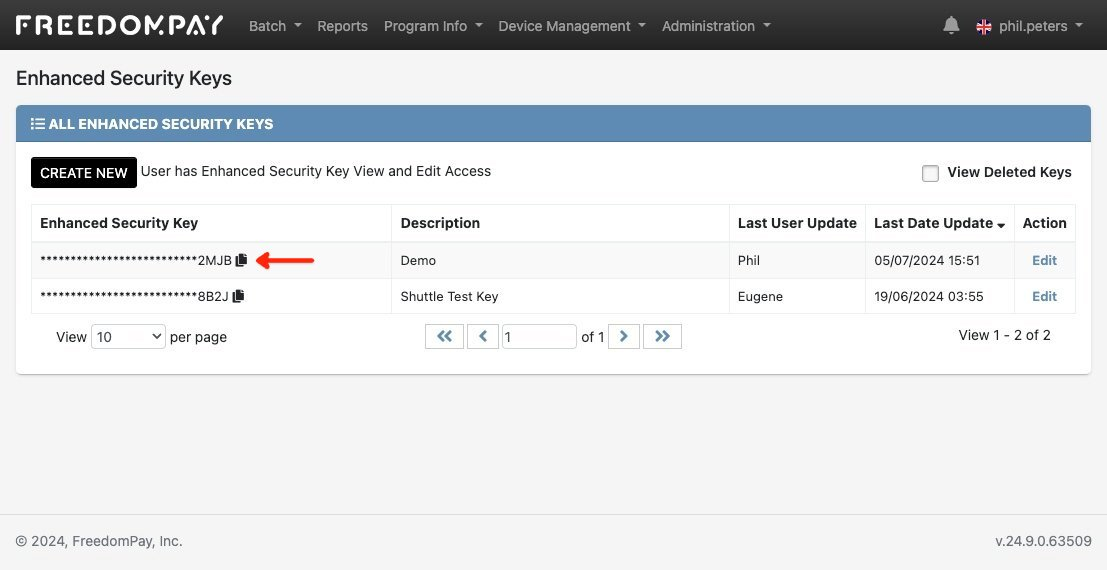Copy the Shuttle Test Key ending 8B2J
This screenshot has width=1107, height=570.
pos(239,296)
